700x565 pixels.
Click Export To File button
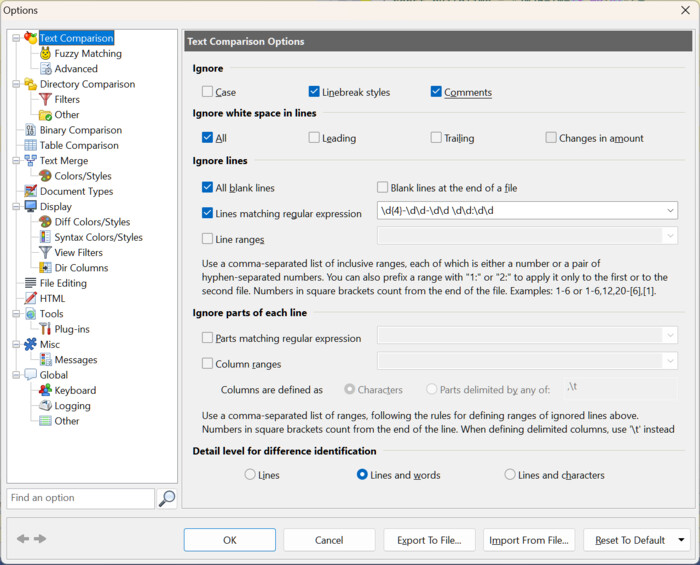[x=429, y=540]
